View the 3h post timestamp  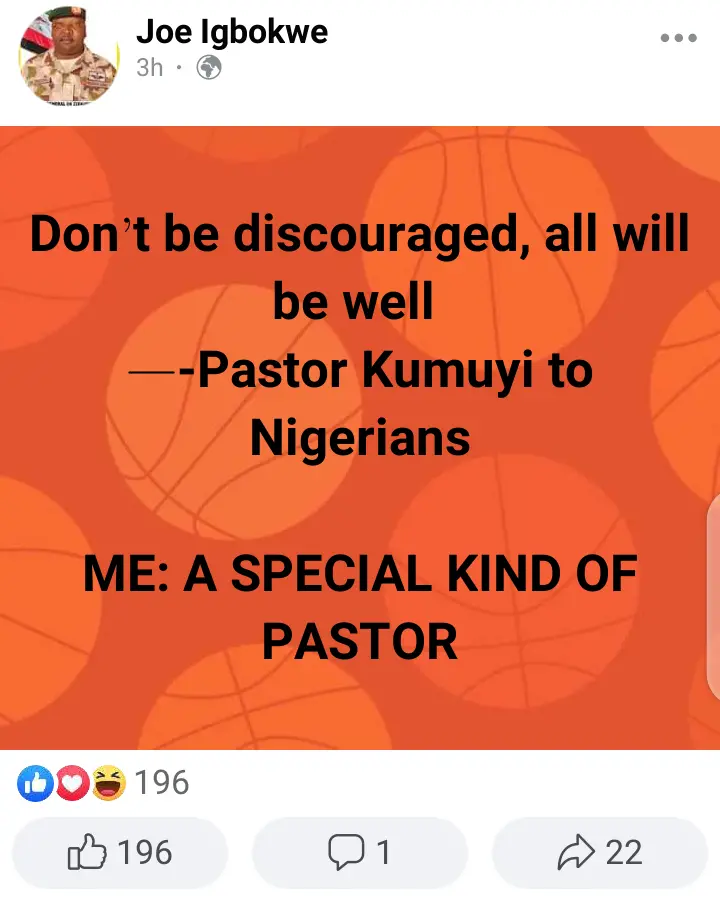pyautogui.click(x=150, y=68)
